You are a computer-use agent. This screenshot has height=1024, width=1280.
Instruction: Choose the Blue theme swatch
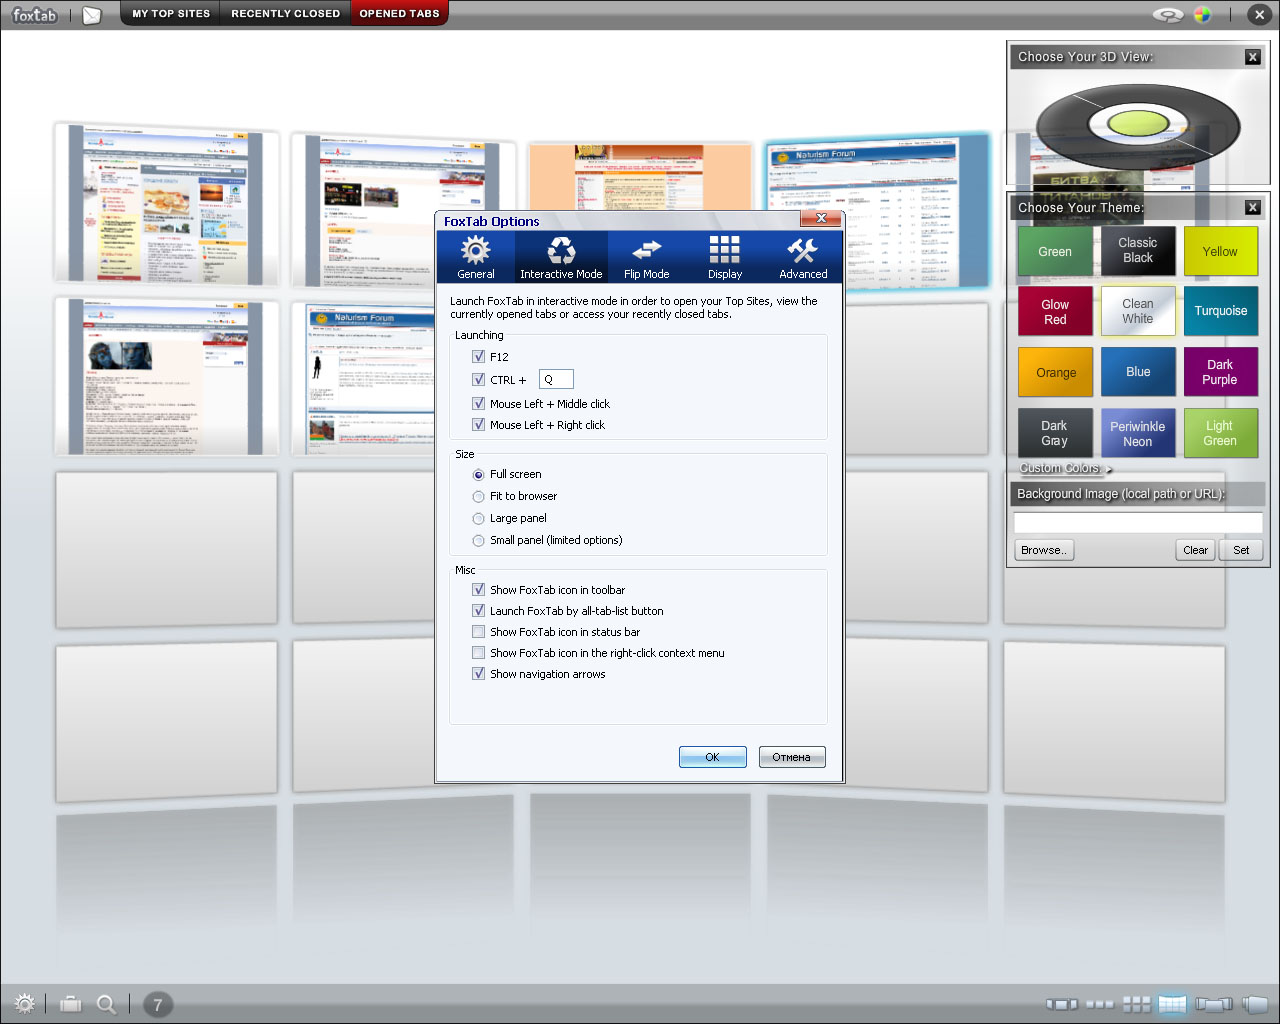coord(1138,372)
